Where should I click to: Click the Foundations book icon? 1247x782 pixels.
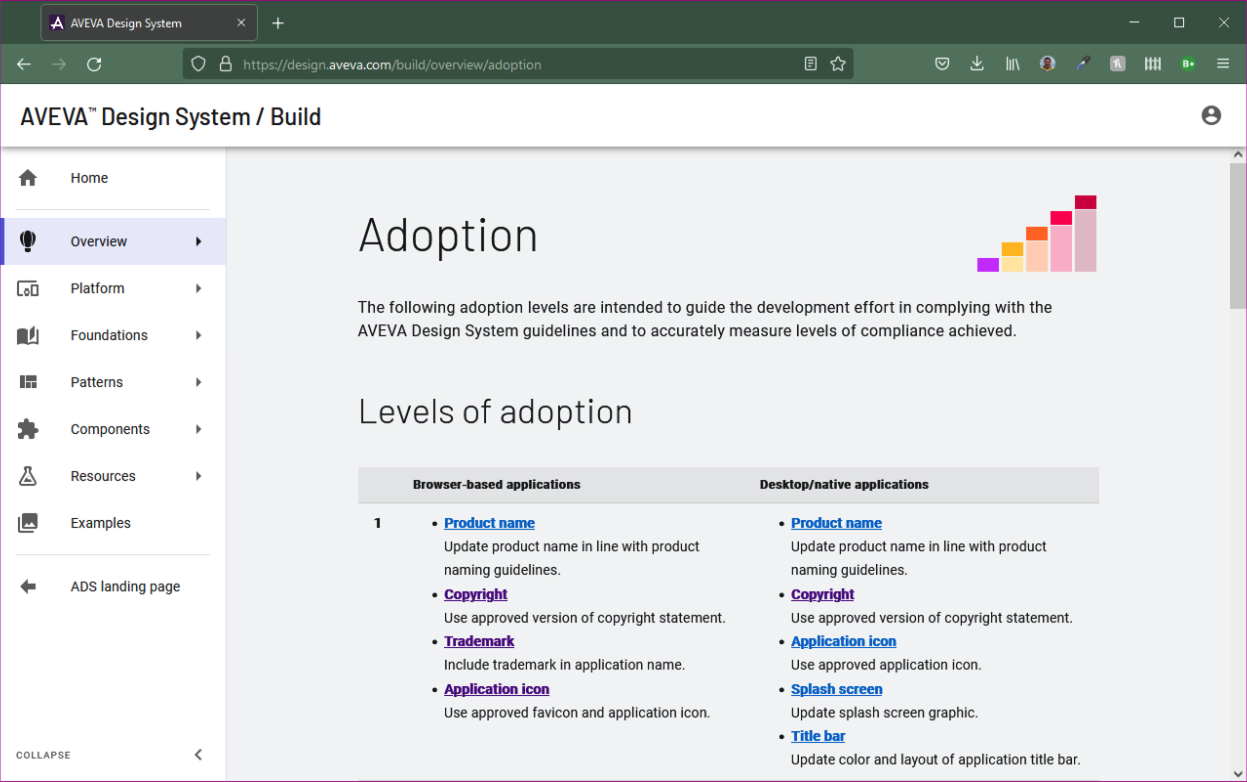[x=28, y=335]
